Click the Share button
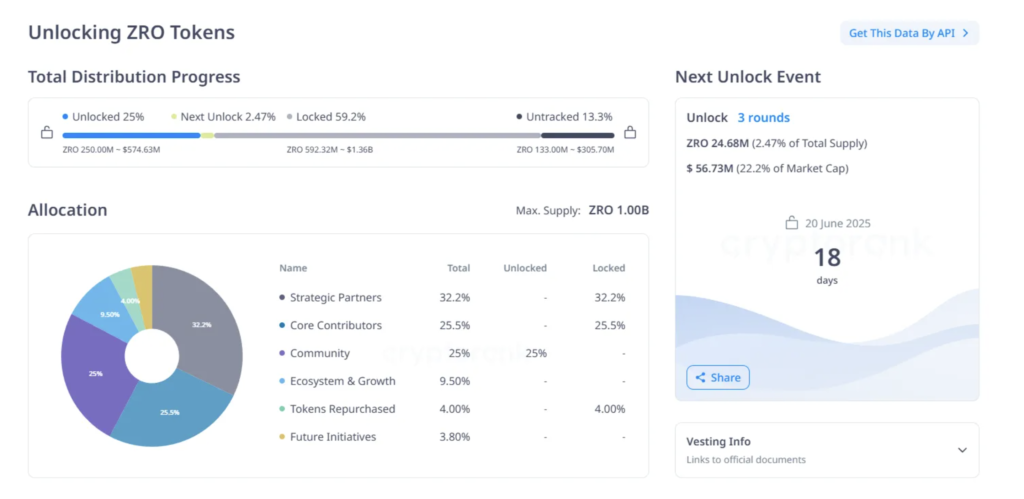 pyautogui.click(x=718, y=378)
